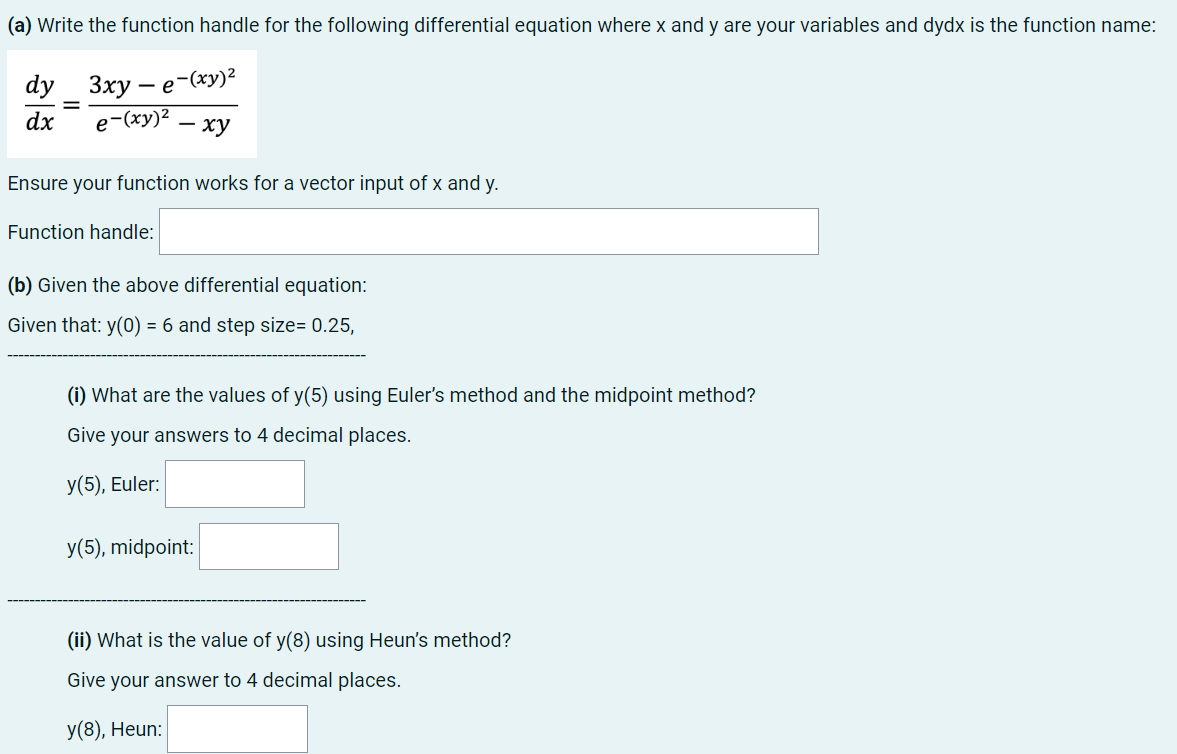Viewport: 1177px width, 754px height.
Task: Click the y(8), Heun label
Action: [x=115, y=728]
